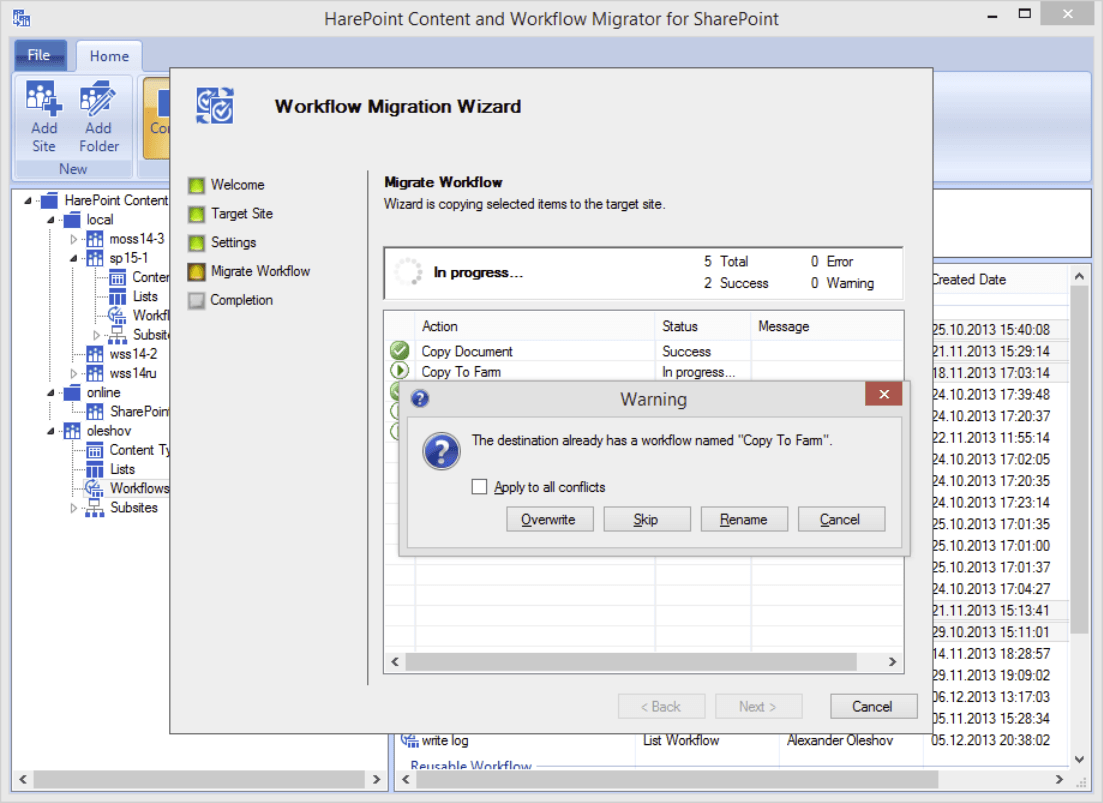This screenshot has width=1103, height=803.
Task: Click the vertical scrollbar of the workflow list
Action: (1079, 461)
